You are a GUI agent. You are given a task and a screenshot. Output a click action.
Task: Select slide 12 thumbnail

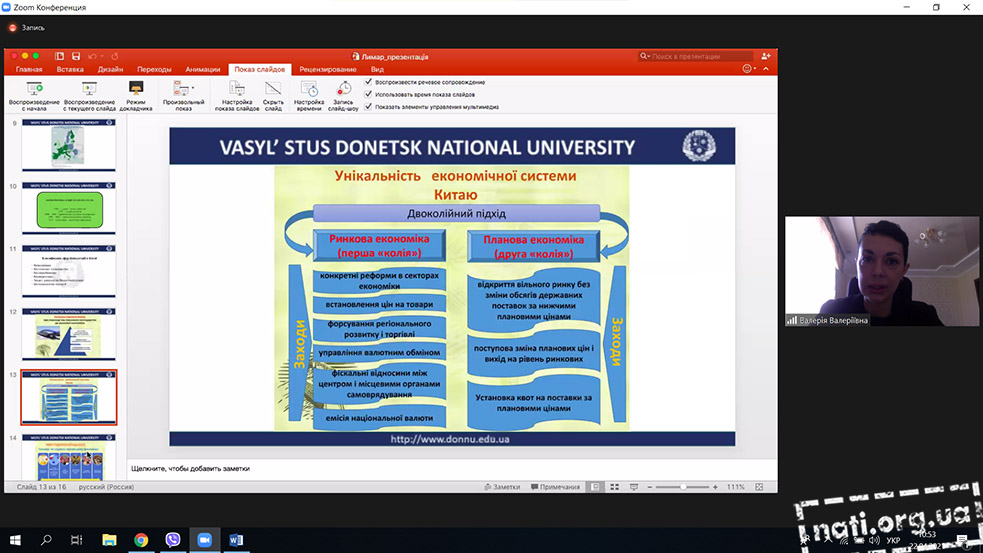coord(69,334)
